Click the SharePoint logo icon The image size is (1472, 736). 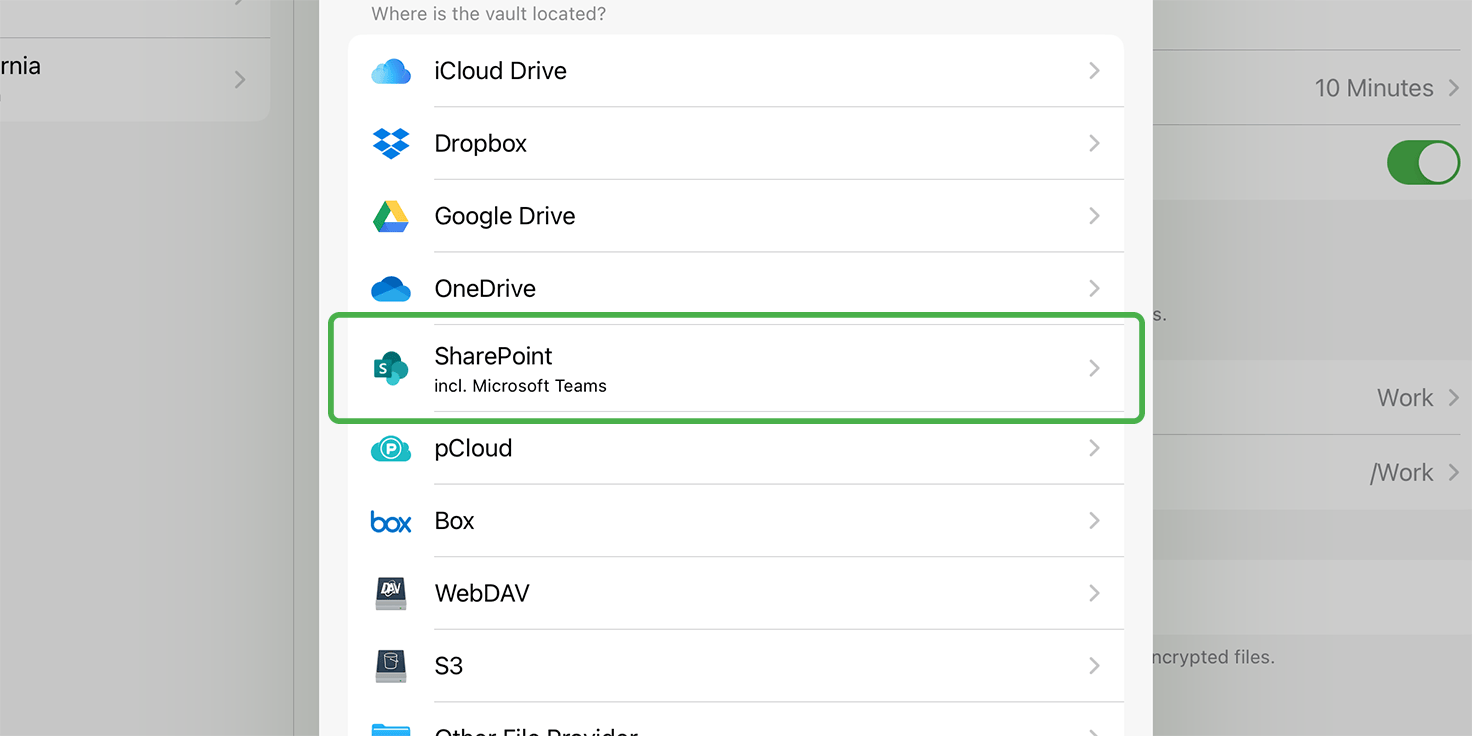coord(391,368)
